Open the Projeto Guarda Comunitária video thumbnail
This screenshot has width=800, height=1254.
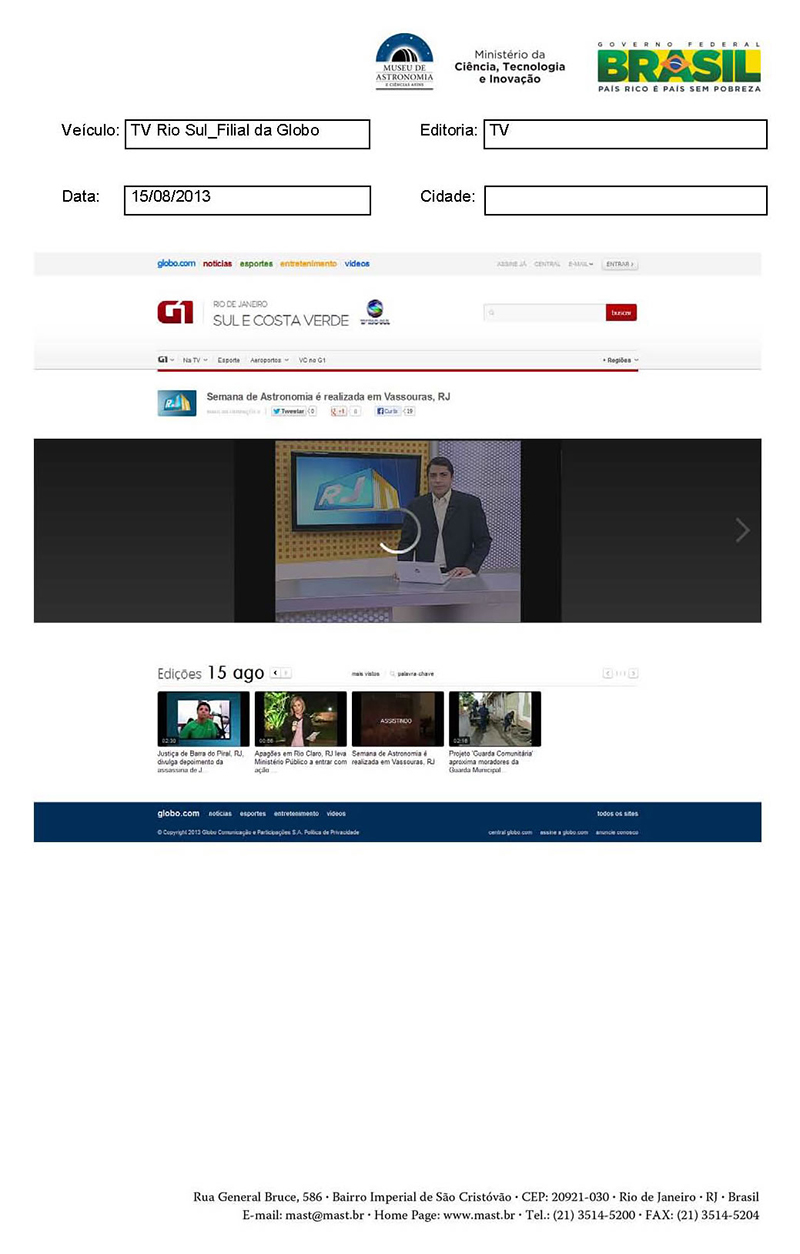[494, 719]
